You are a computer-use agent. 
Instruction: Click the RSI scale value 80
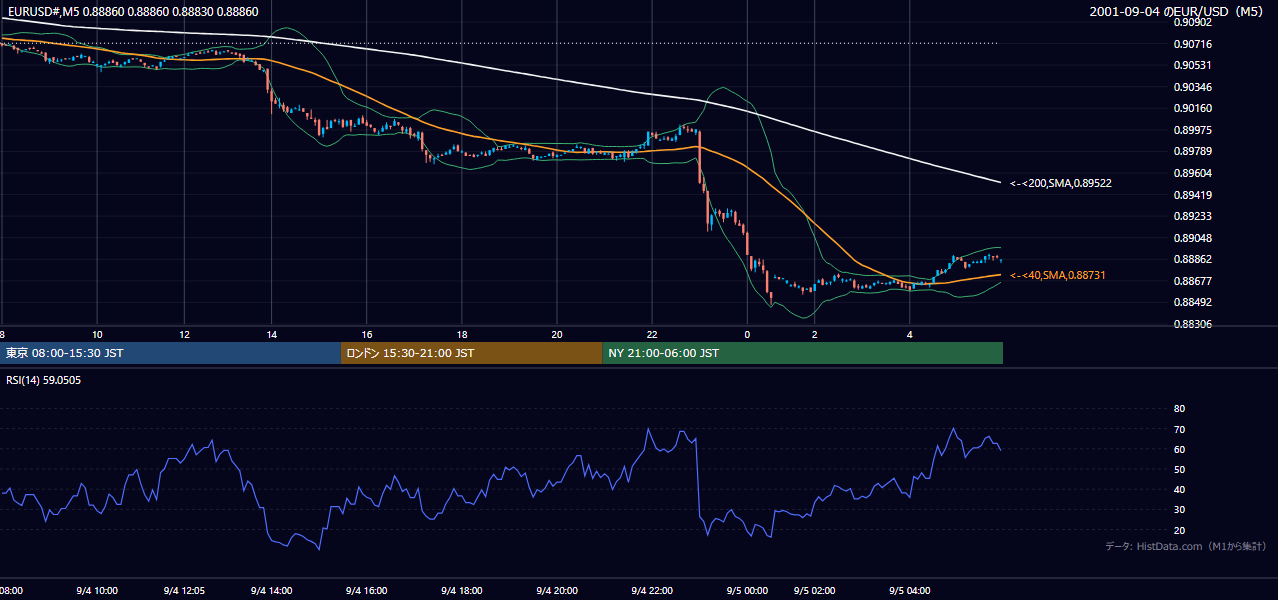1179,409
